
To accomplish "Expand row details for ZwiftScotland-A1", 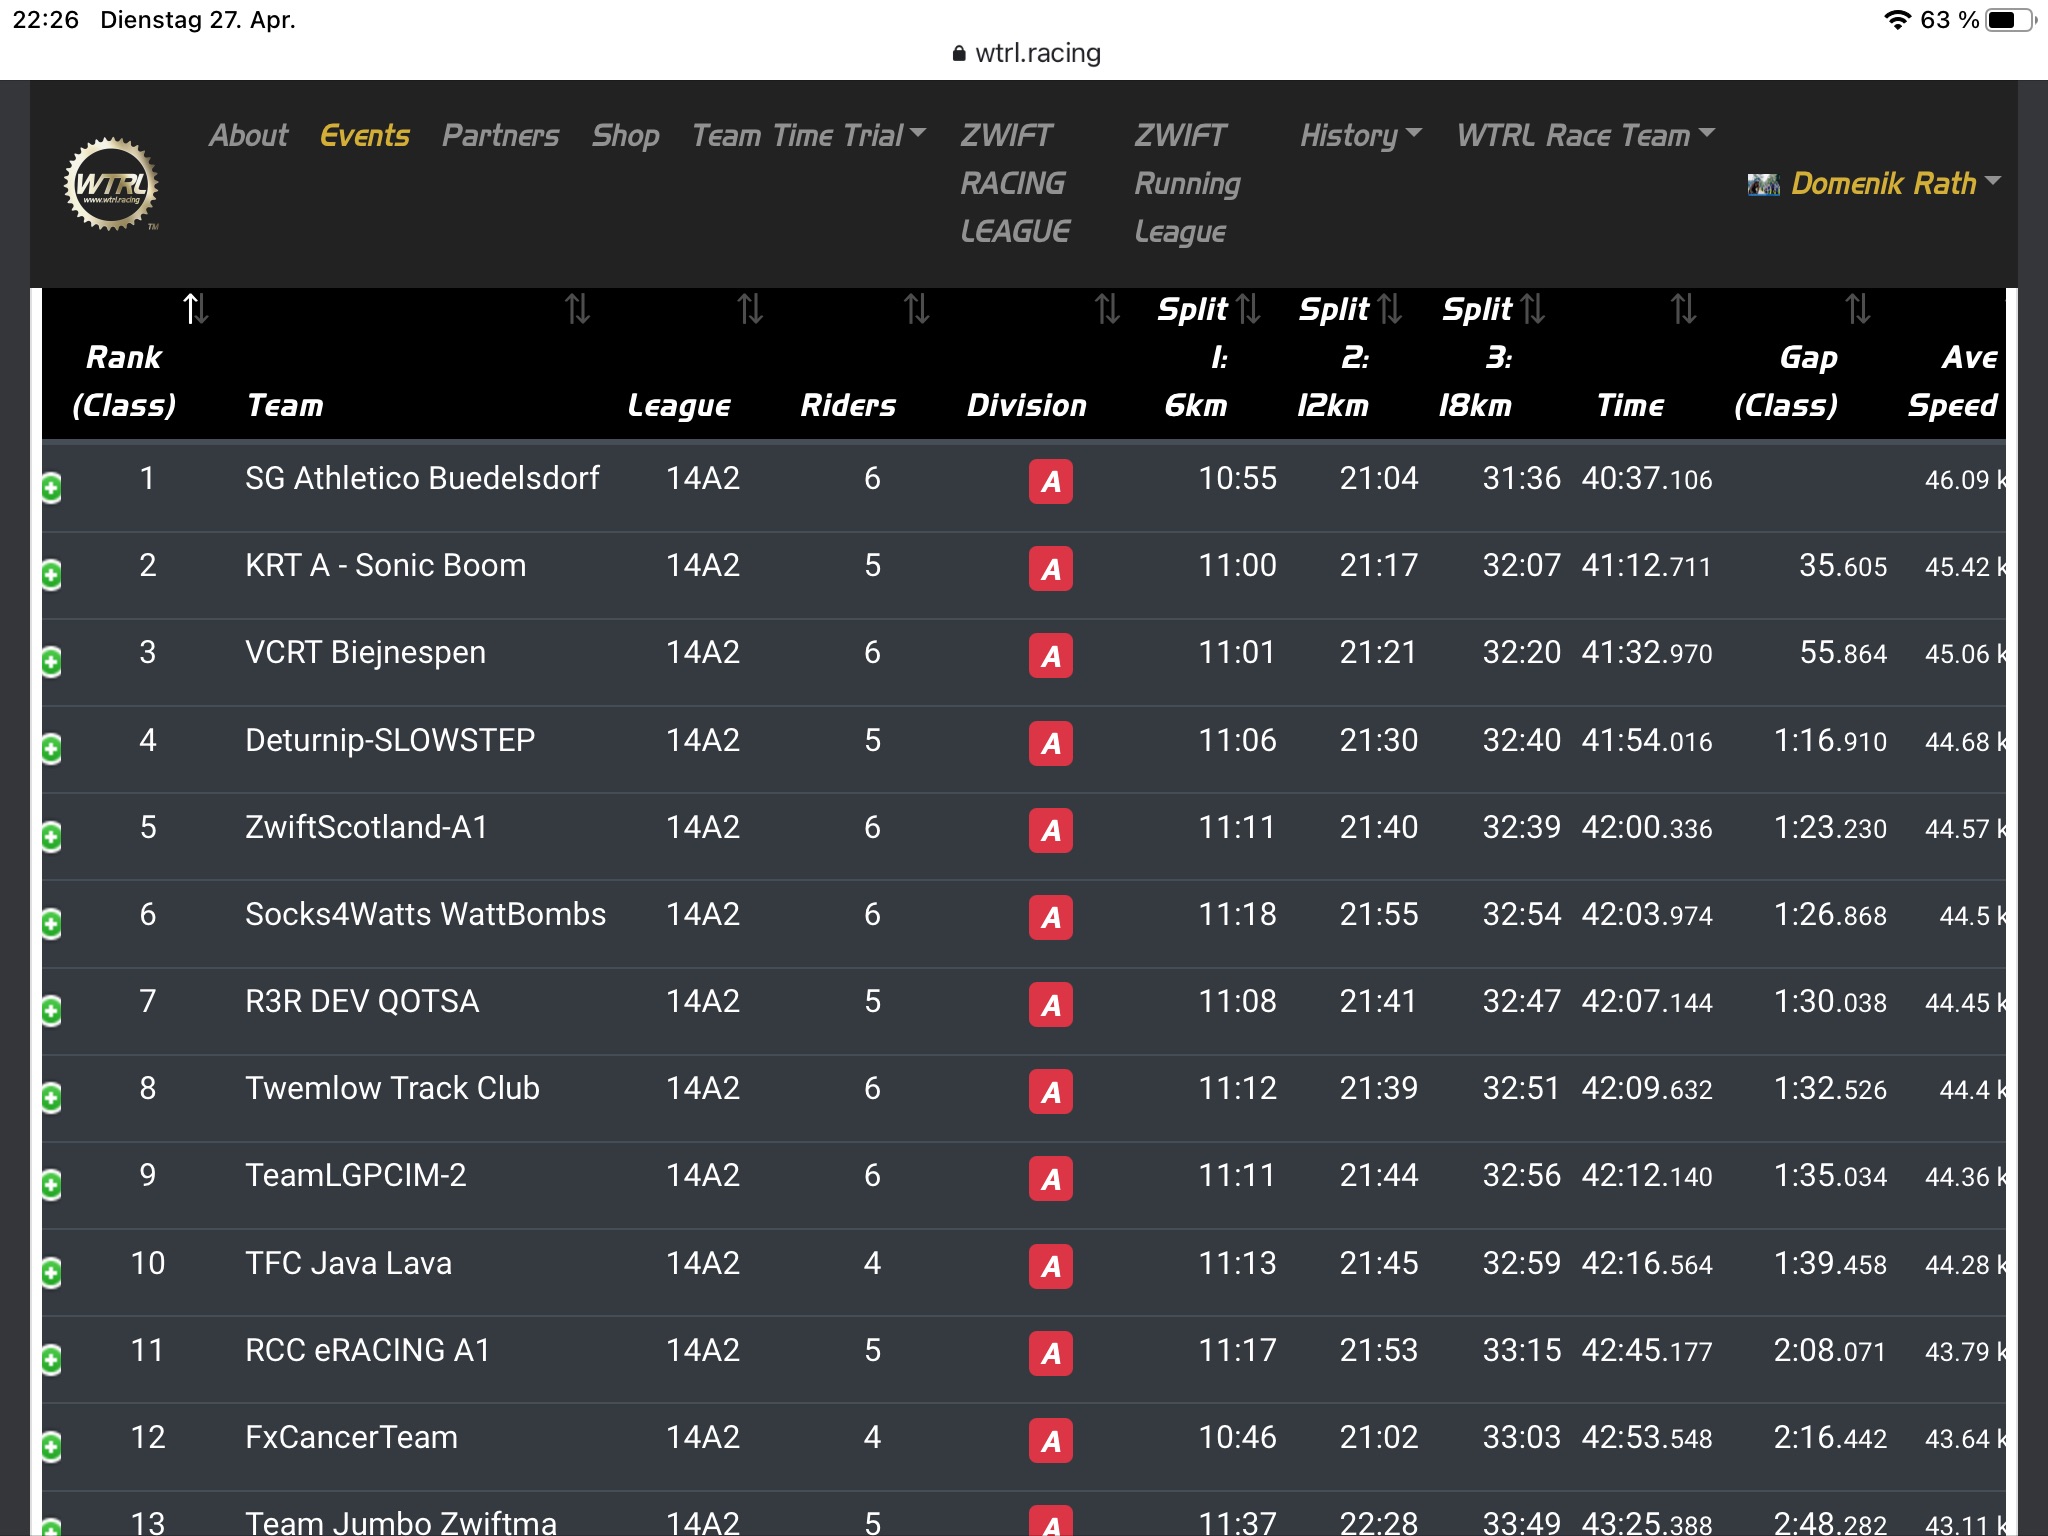I will (x=51, y=837).
